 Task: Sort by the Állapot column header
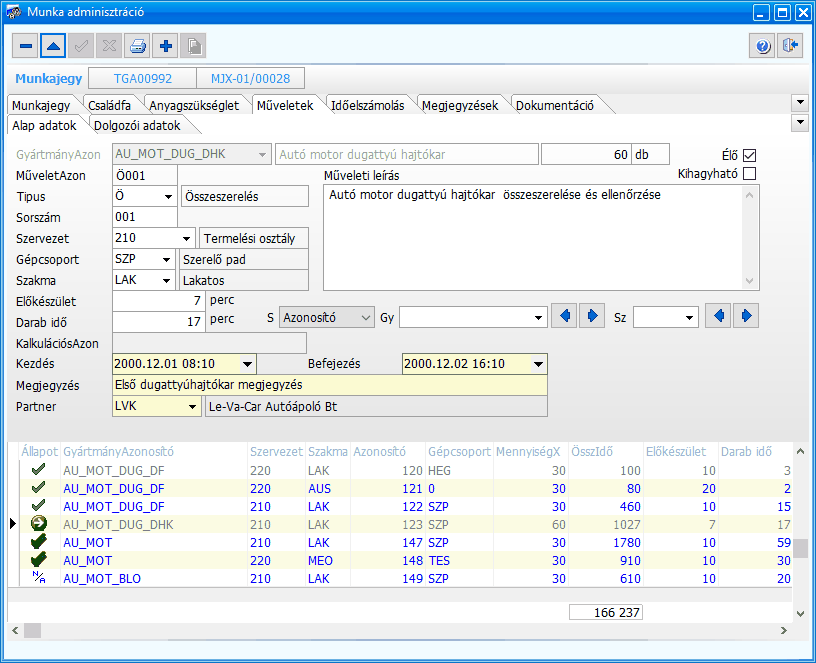(40, 452)
